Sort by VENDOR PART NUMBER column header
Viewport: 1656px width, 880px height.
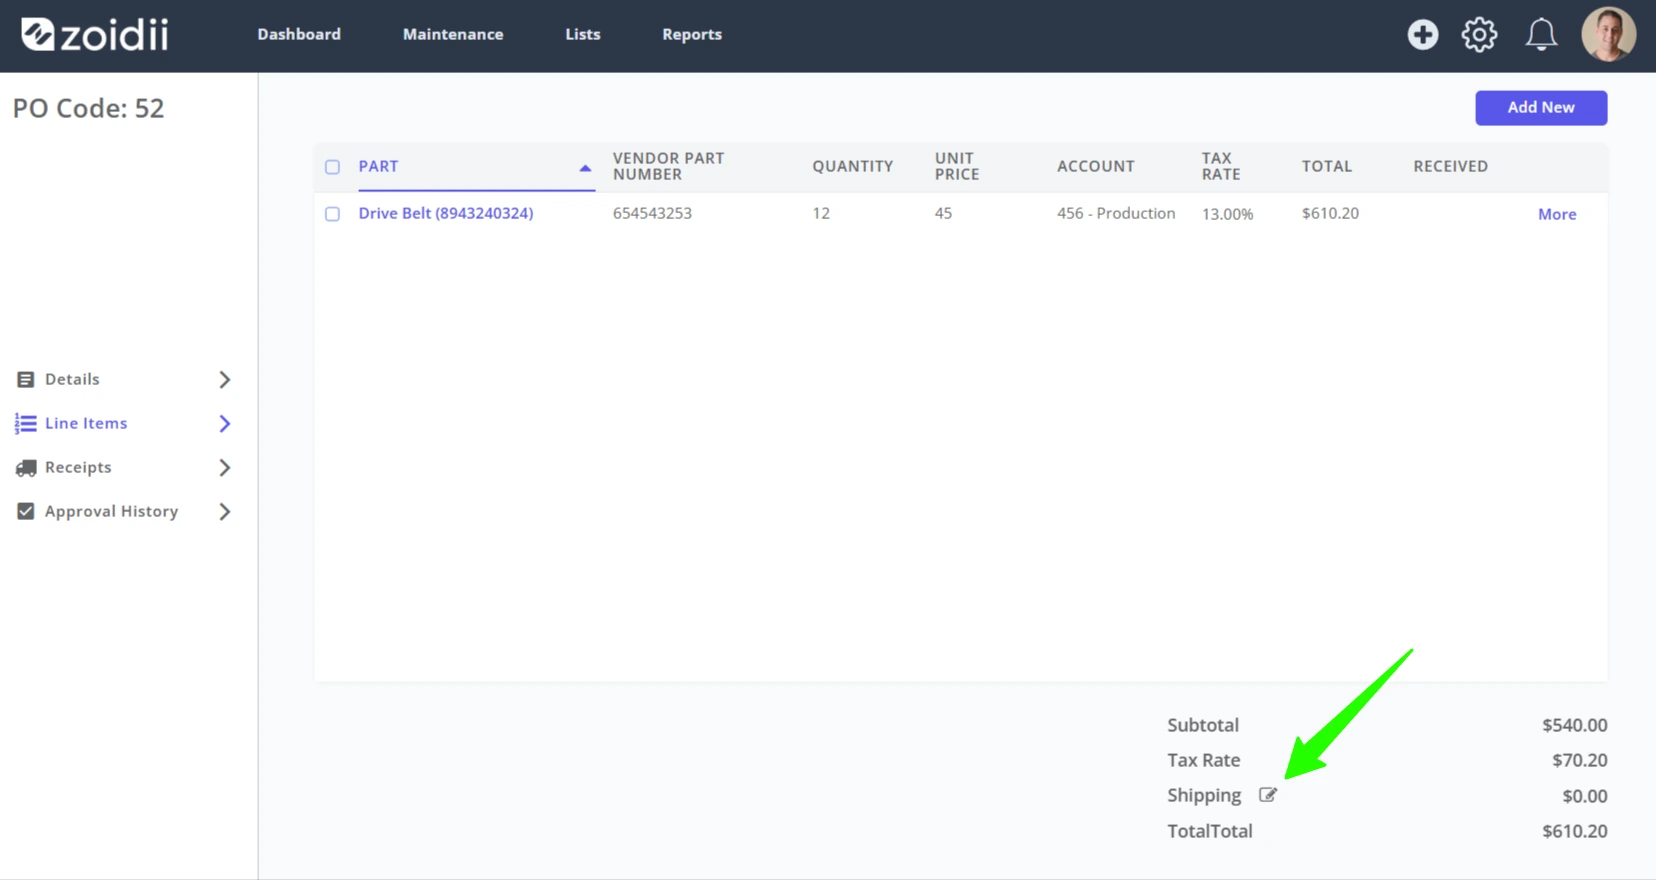tap(668, 166)
